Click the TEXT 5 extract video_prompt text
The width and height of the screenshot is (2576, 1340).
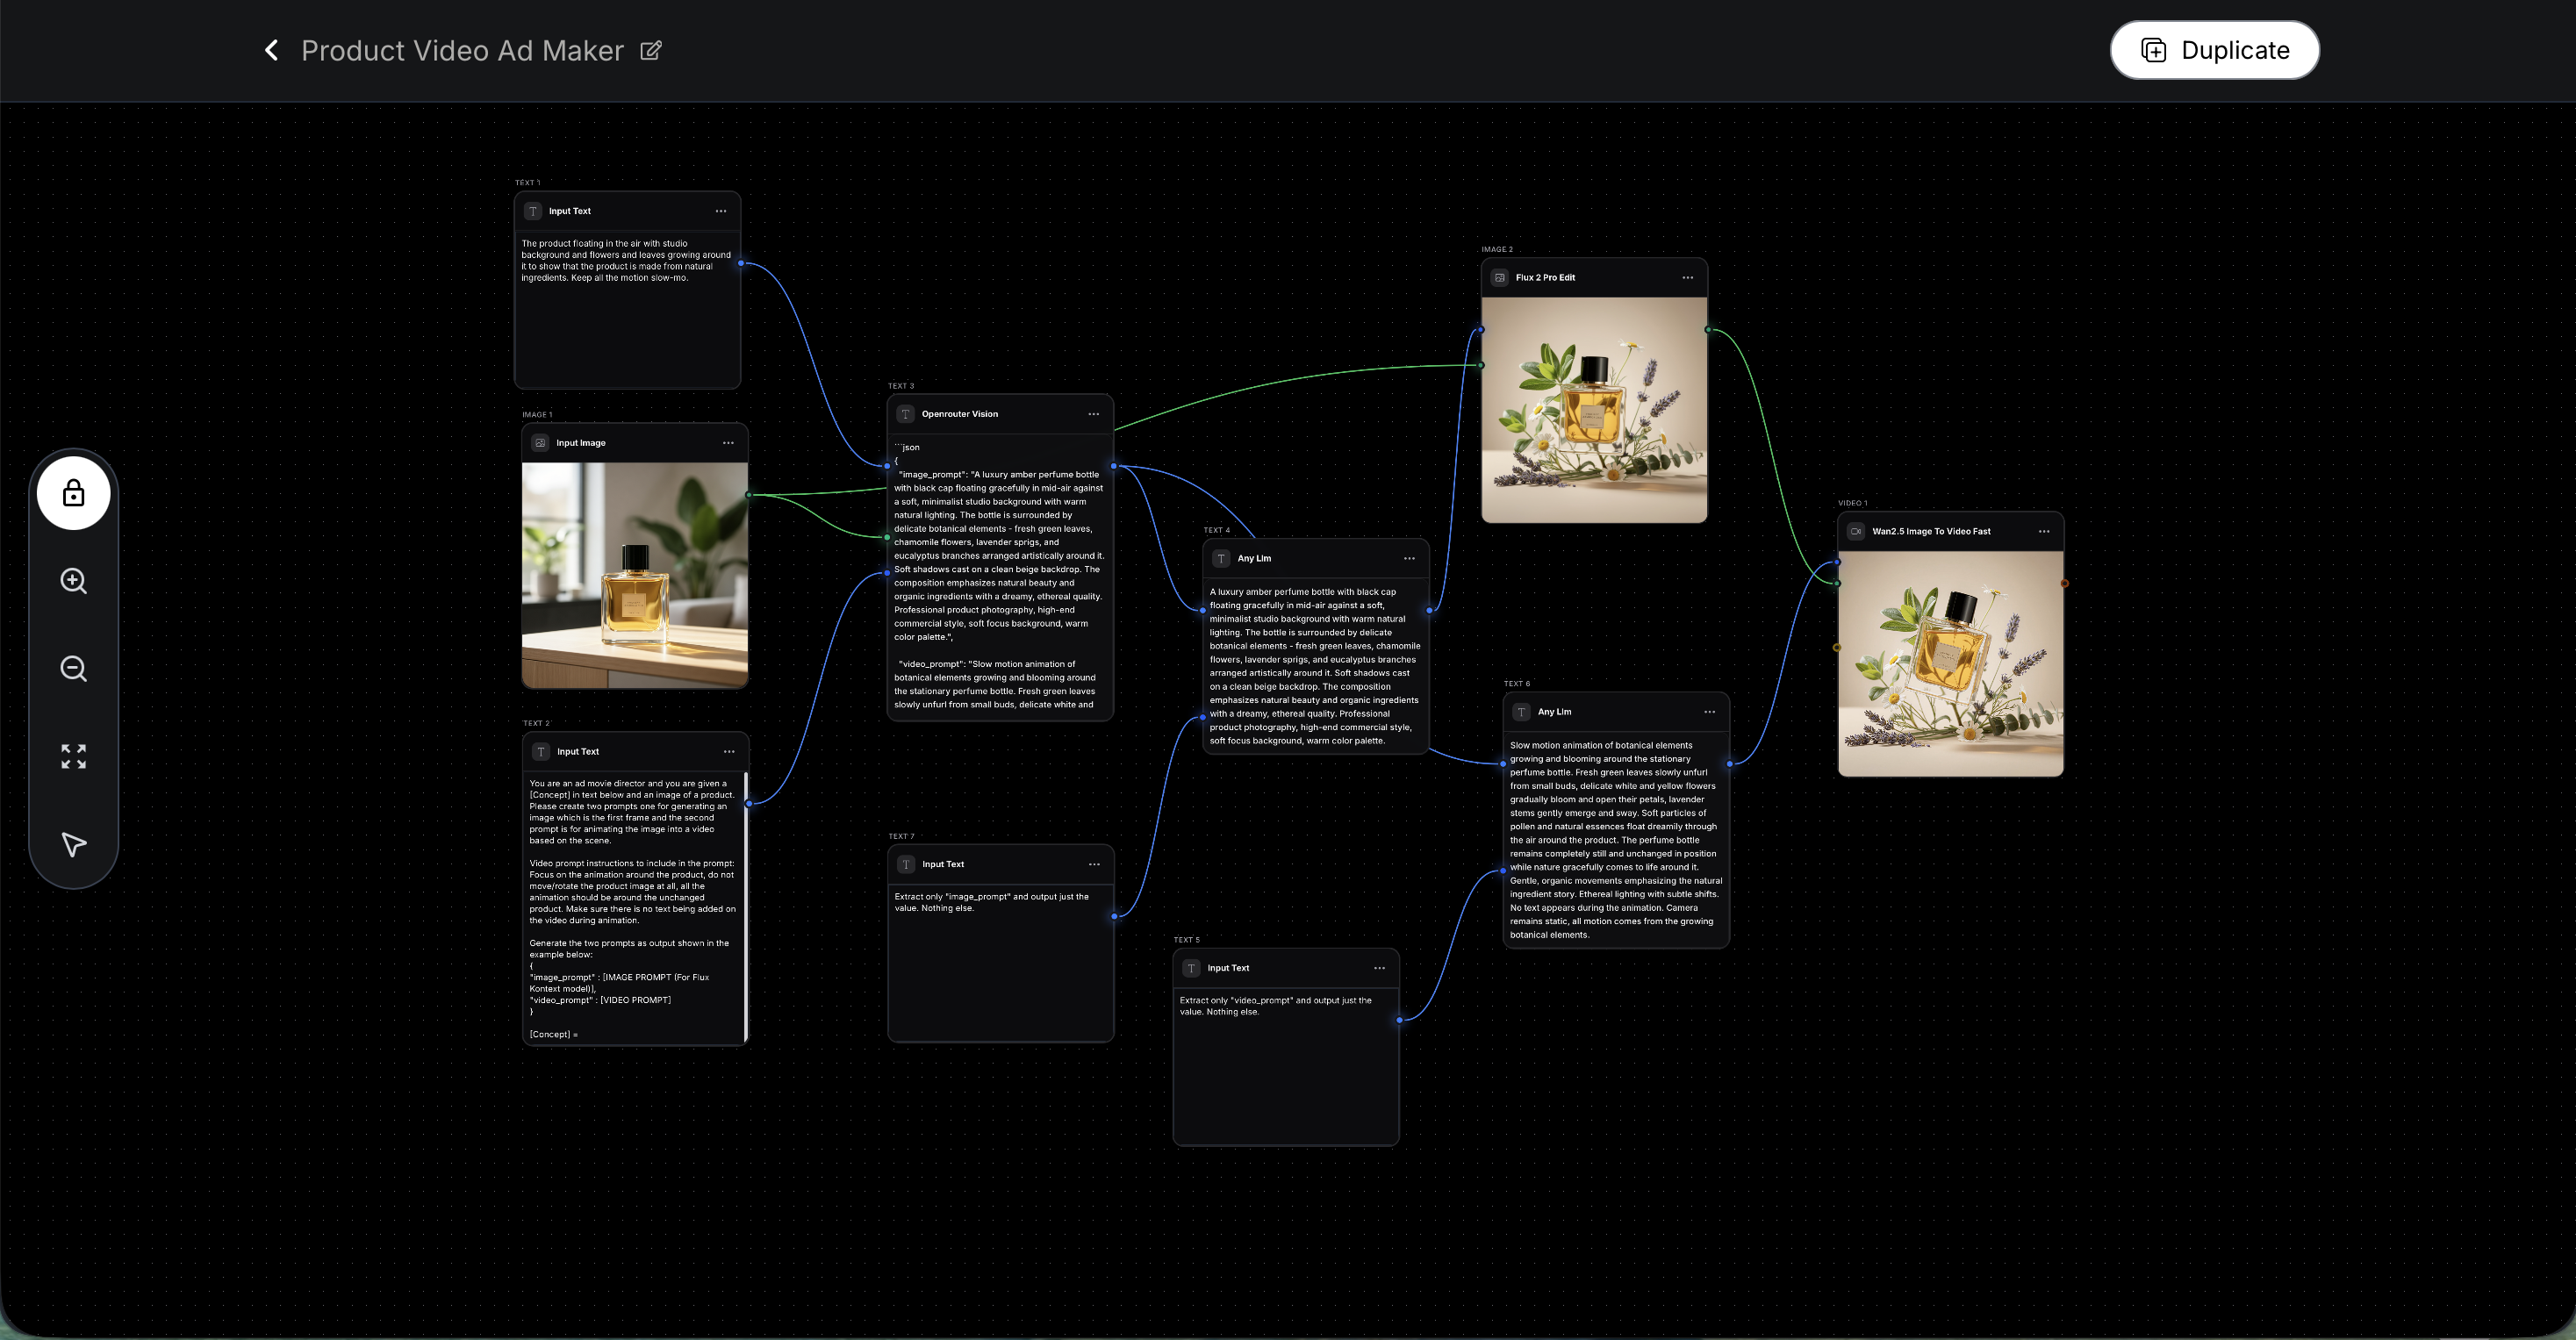[1276, 1006]
